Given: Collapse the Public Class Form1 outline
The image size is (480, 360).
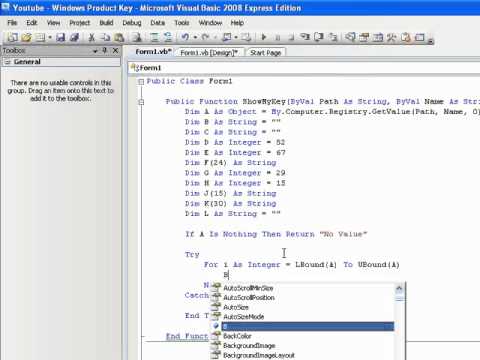Looking at the screenshot, I should (141, 82).
